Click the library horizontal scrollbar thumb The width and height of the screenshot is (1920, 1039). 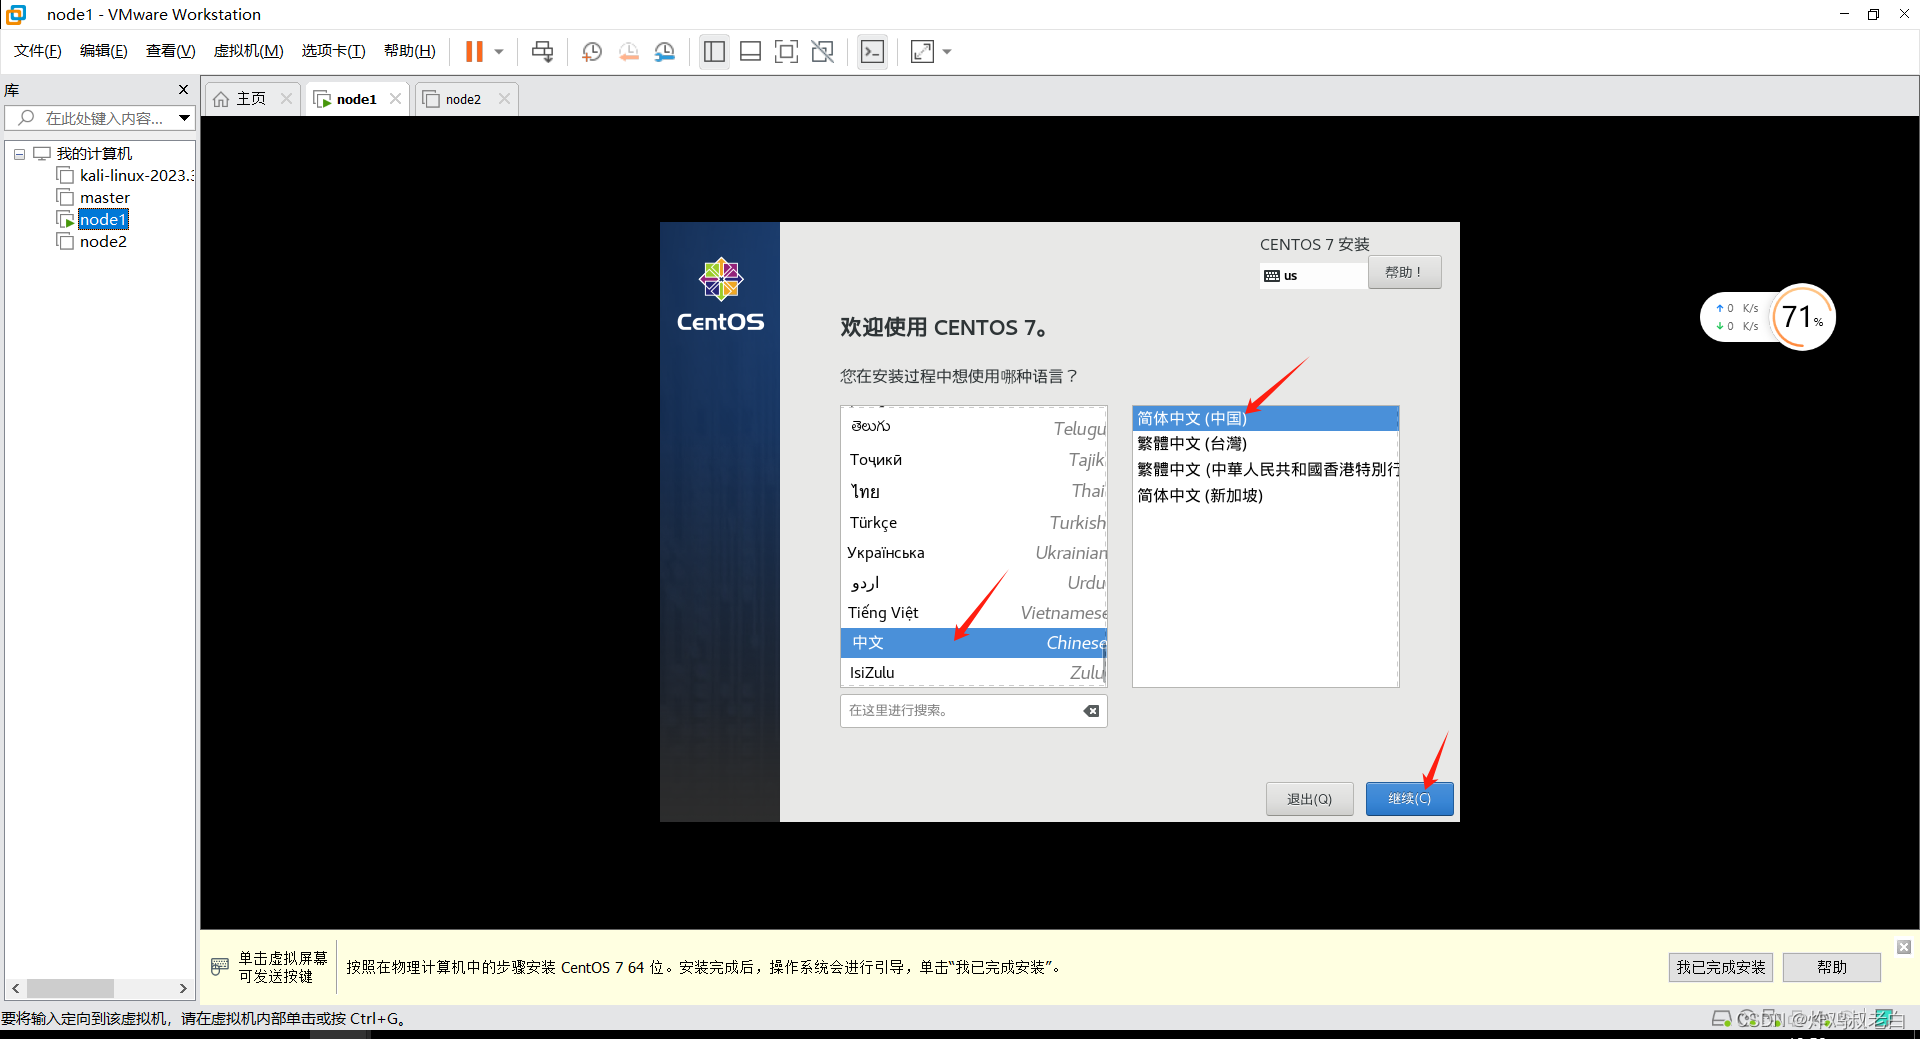(70, 988)
